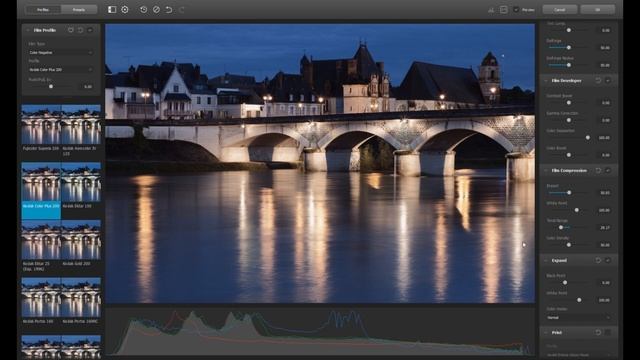The height and width of the screenshot is (360, 640).
Task: Reset the Film Compression section
Action: coord(598,171)
